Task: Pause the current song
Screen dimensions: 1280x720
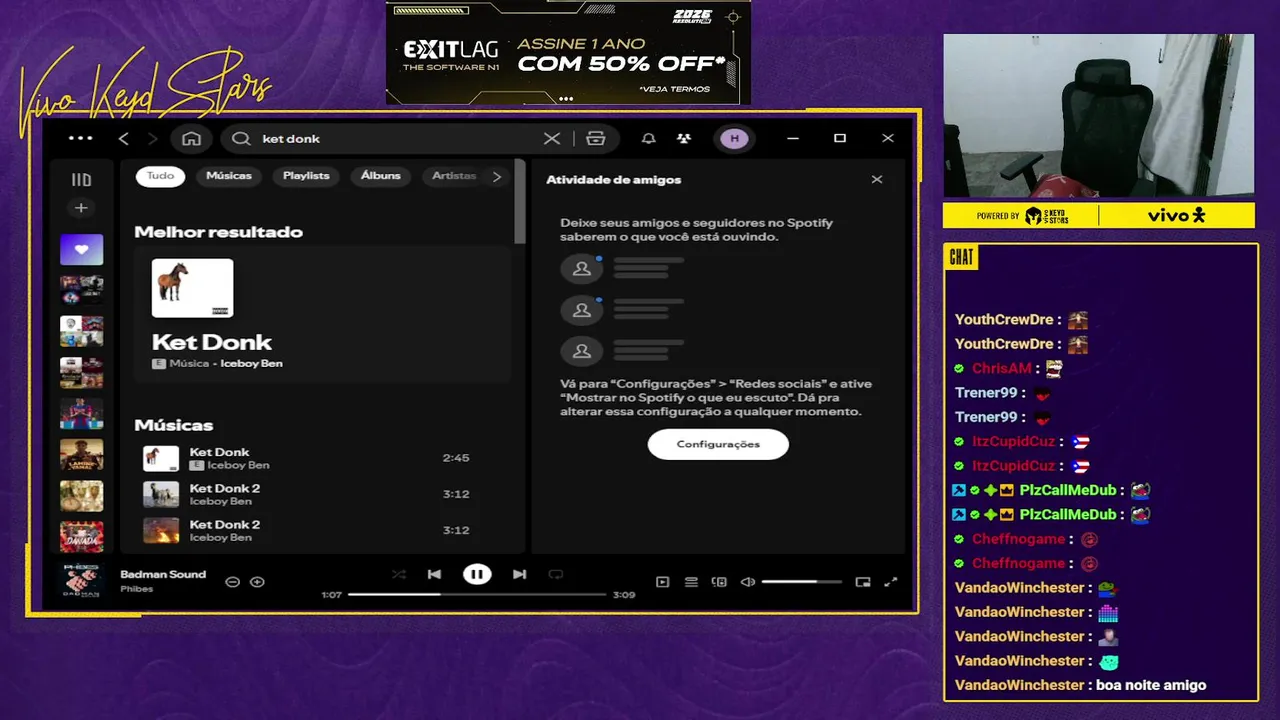Action: [477, 574]
